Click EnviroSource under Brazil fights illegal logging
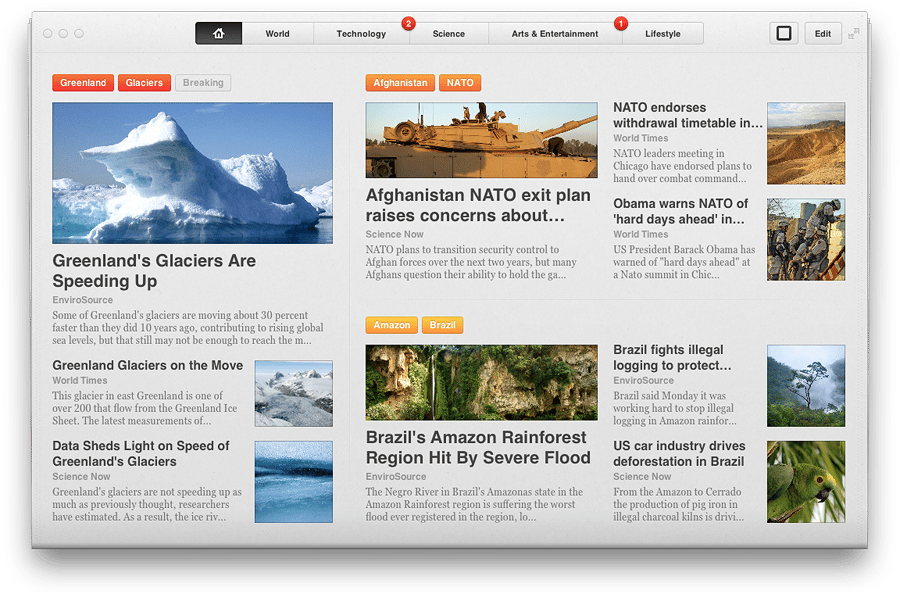Image resolution: width=900 pixels, height=594 pixels. 643,381
